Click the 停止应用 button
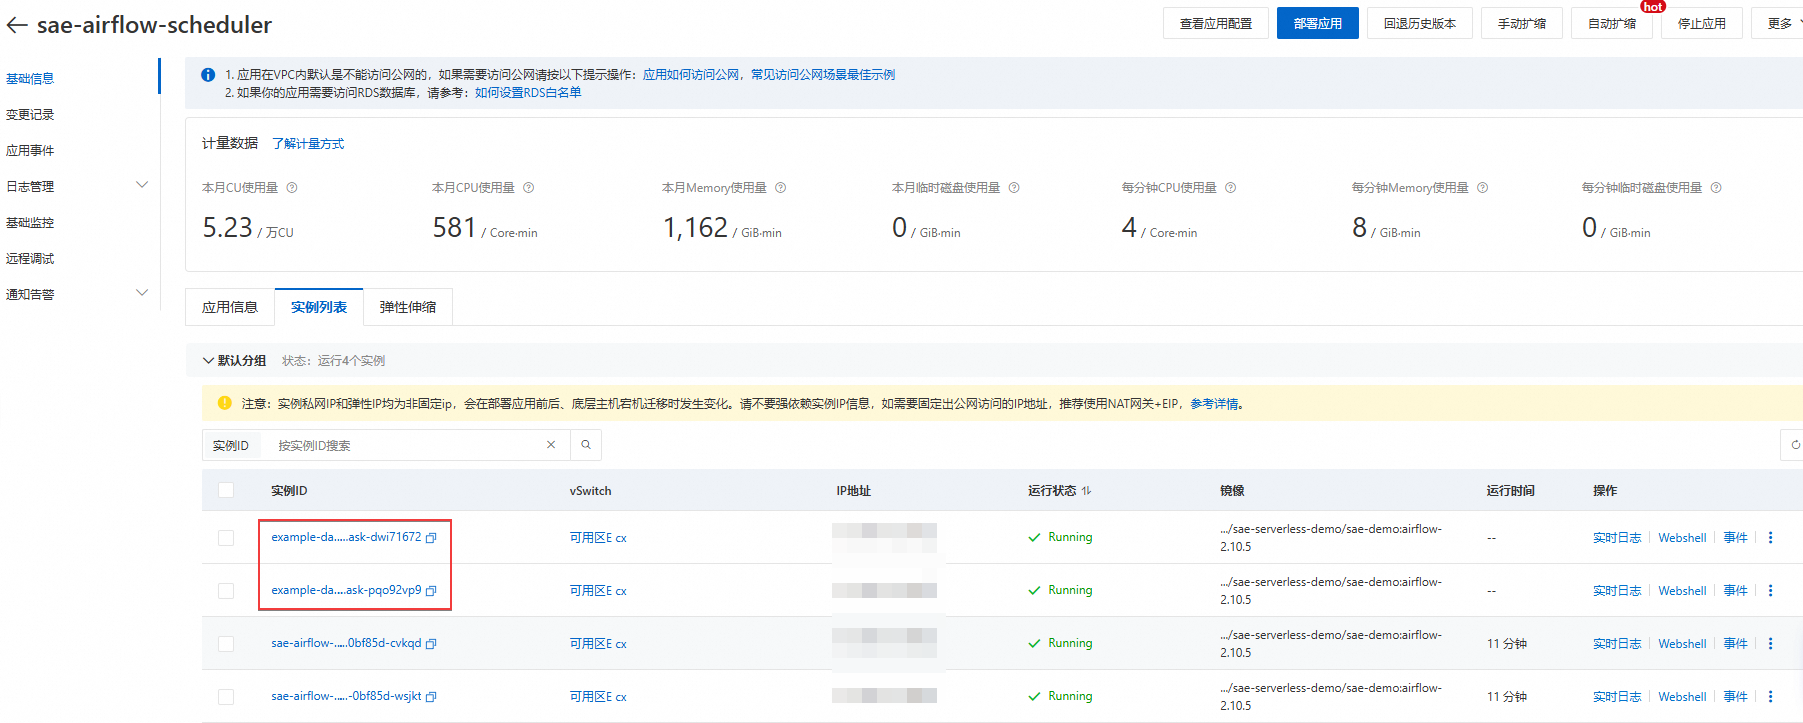This screenshot has width=1803, height=723. tap(1702, 24)
